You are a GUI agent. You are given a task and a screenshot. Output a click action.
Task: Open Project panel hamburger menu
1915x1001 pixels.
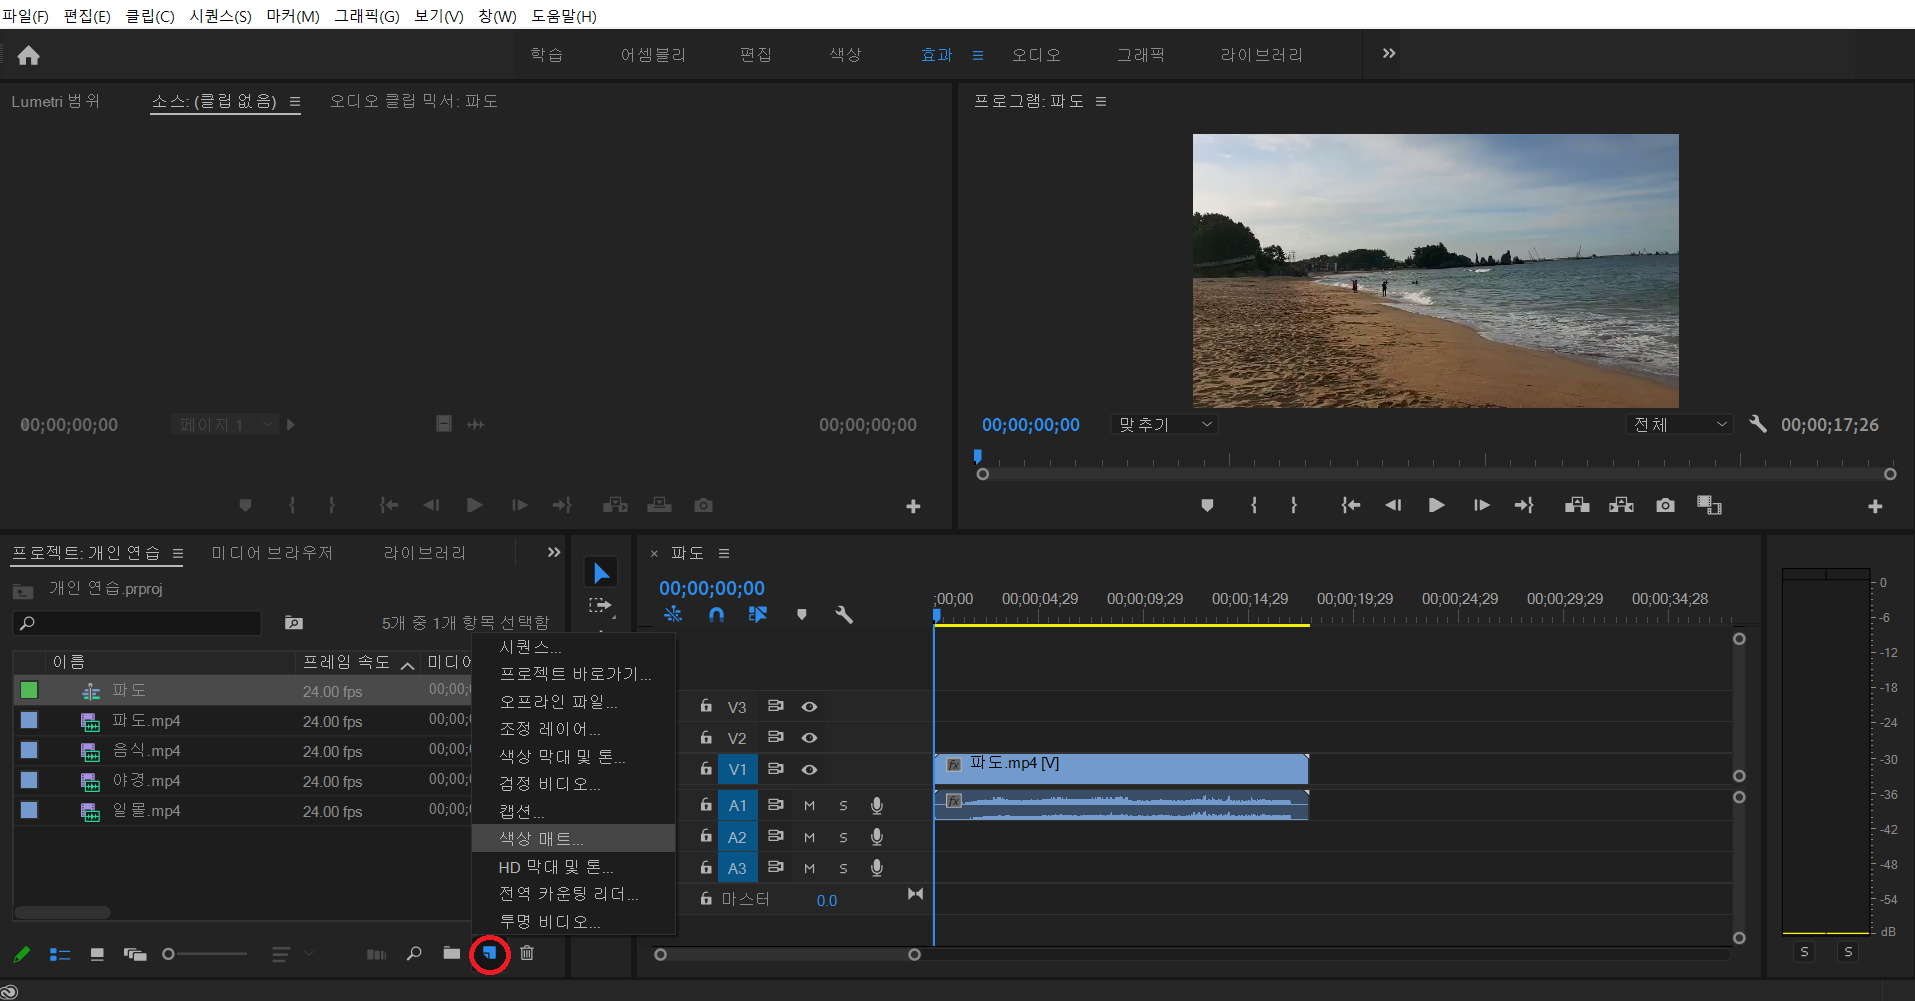(178, 554)
